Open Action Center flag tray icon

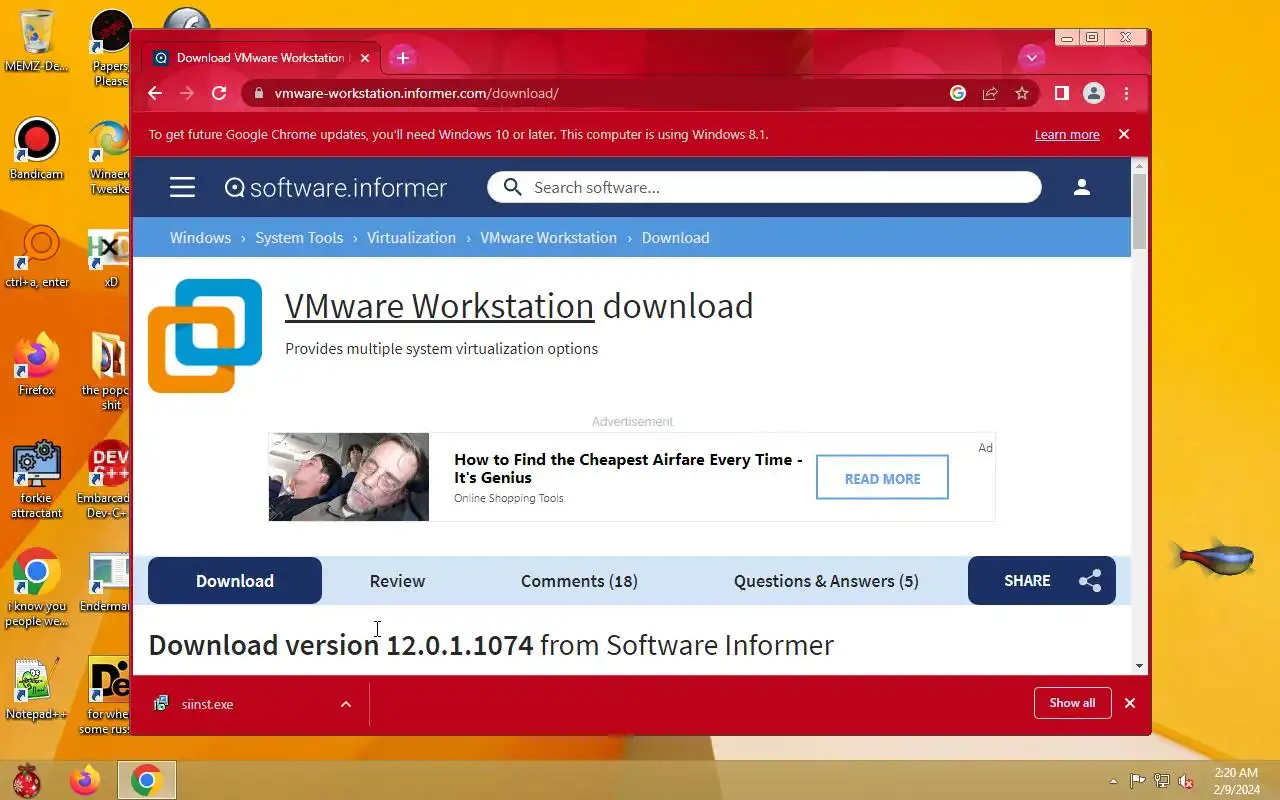click(1138, 781)
